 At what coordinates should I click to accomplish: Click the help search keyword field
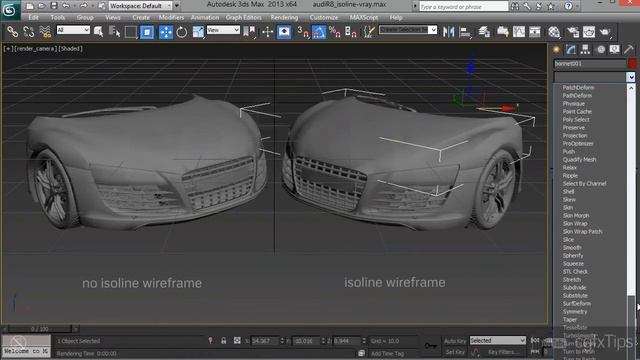point(464,7)
